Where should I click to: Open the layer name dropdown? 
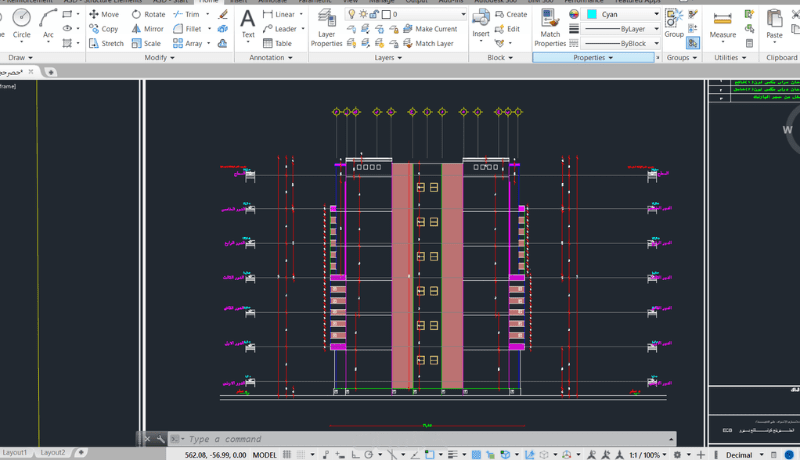463,14
